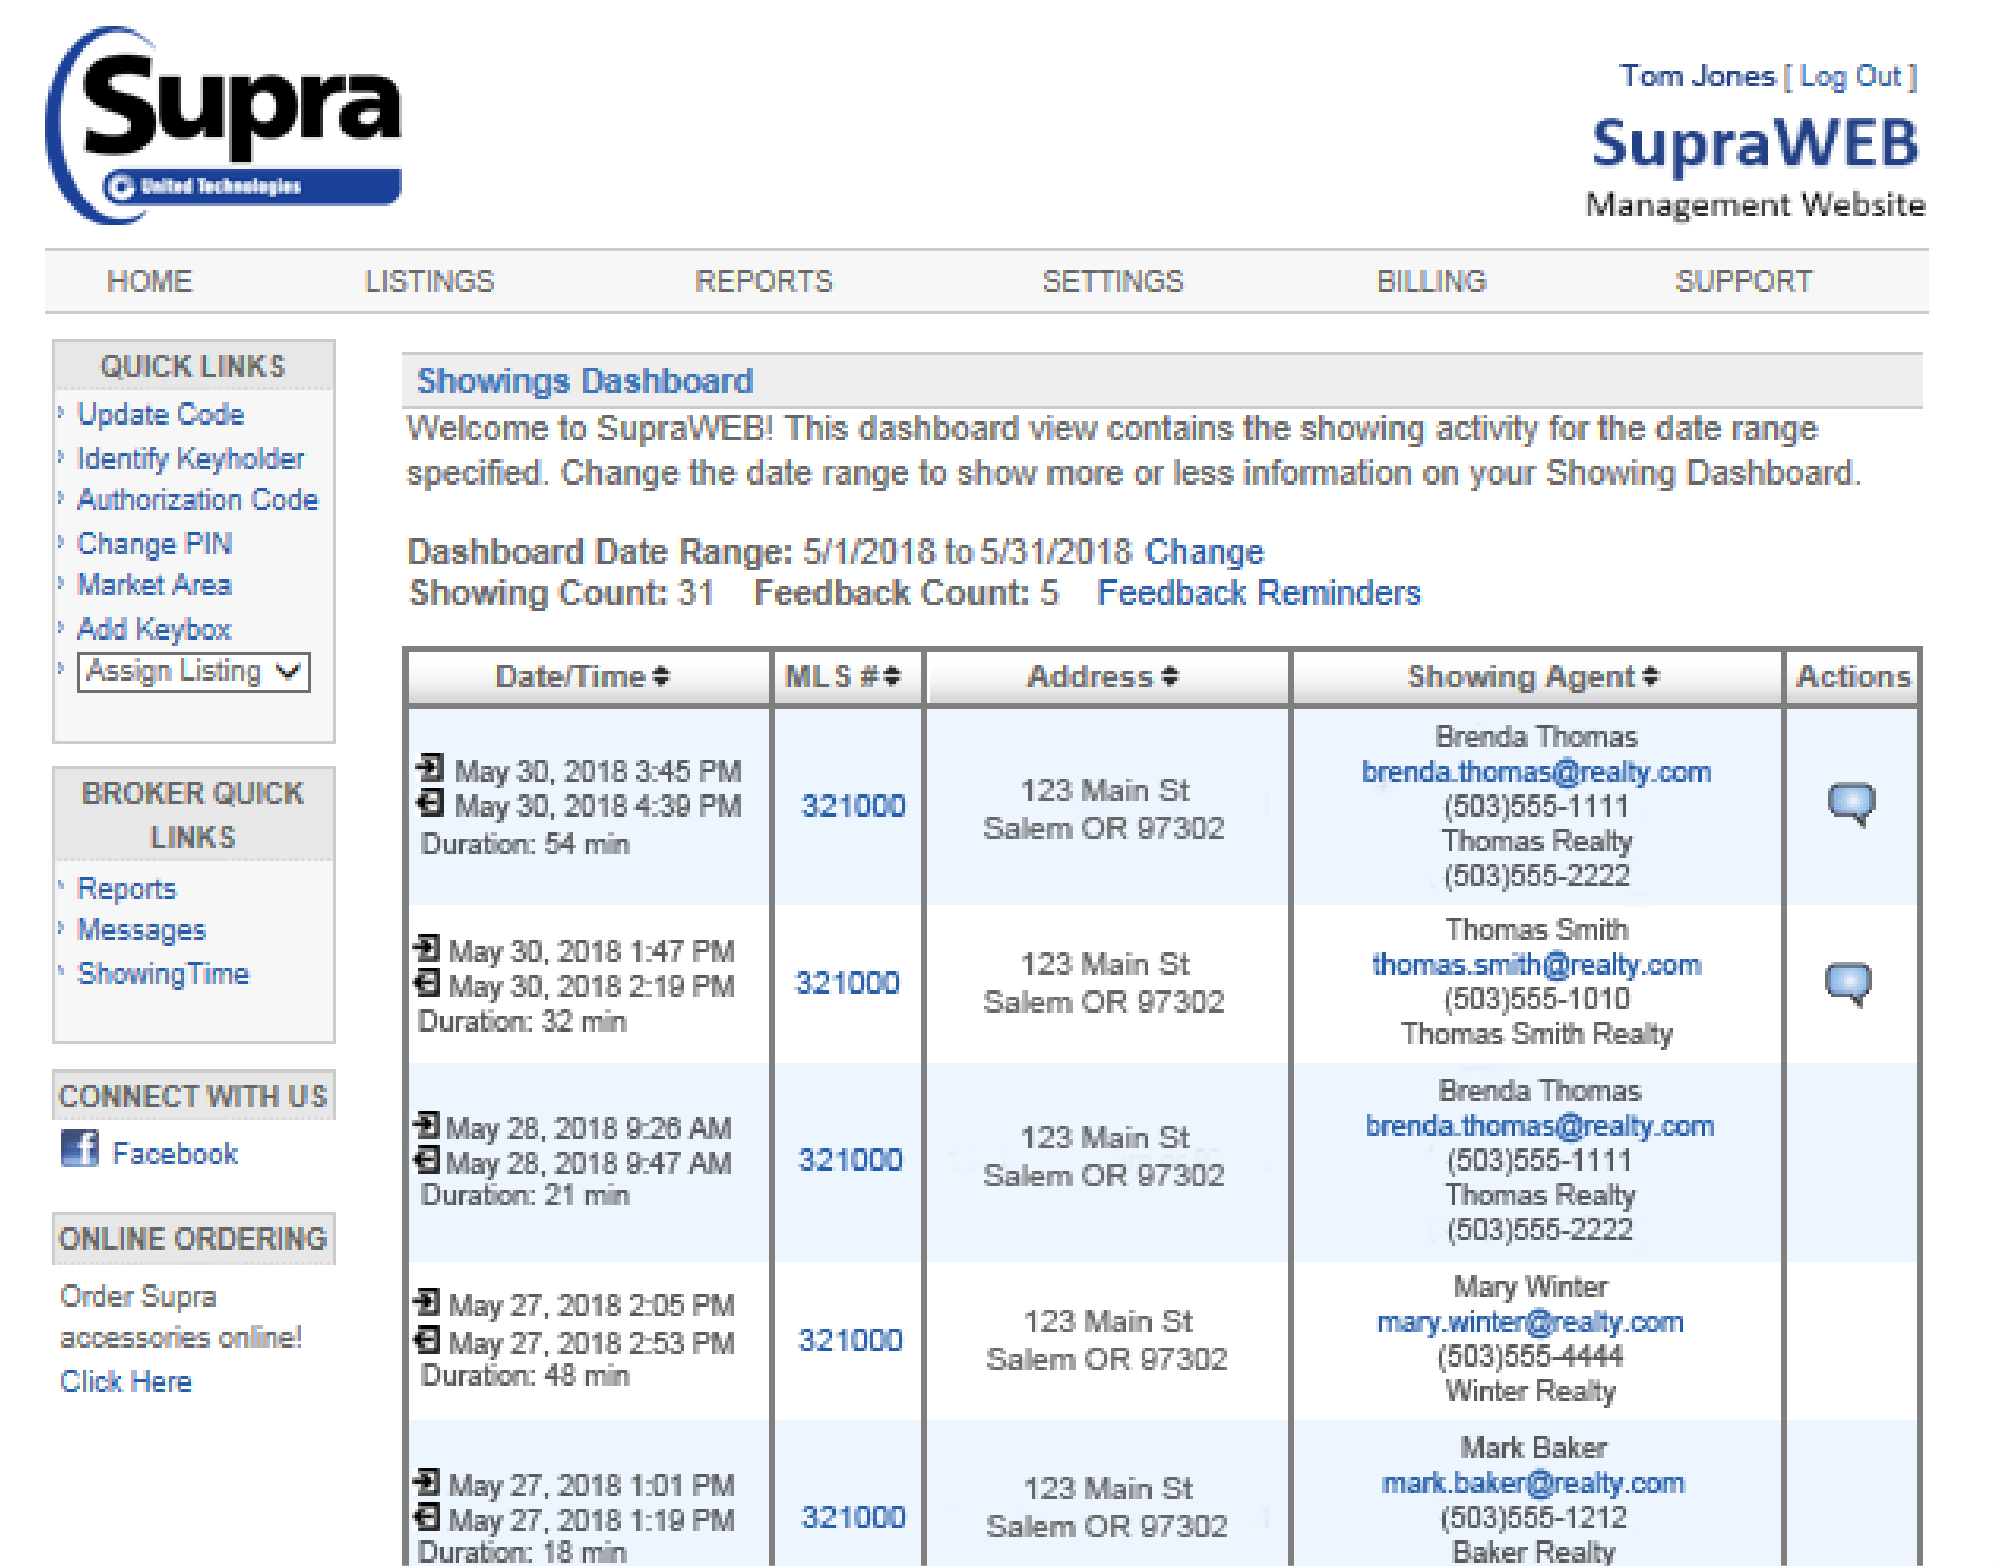Click the Log Out link
1996x1566 pixels.
pos(1851,77)
